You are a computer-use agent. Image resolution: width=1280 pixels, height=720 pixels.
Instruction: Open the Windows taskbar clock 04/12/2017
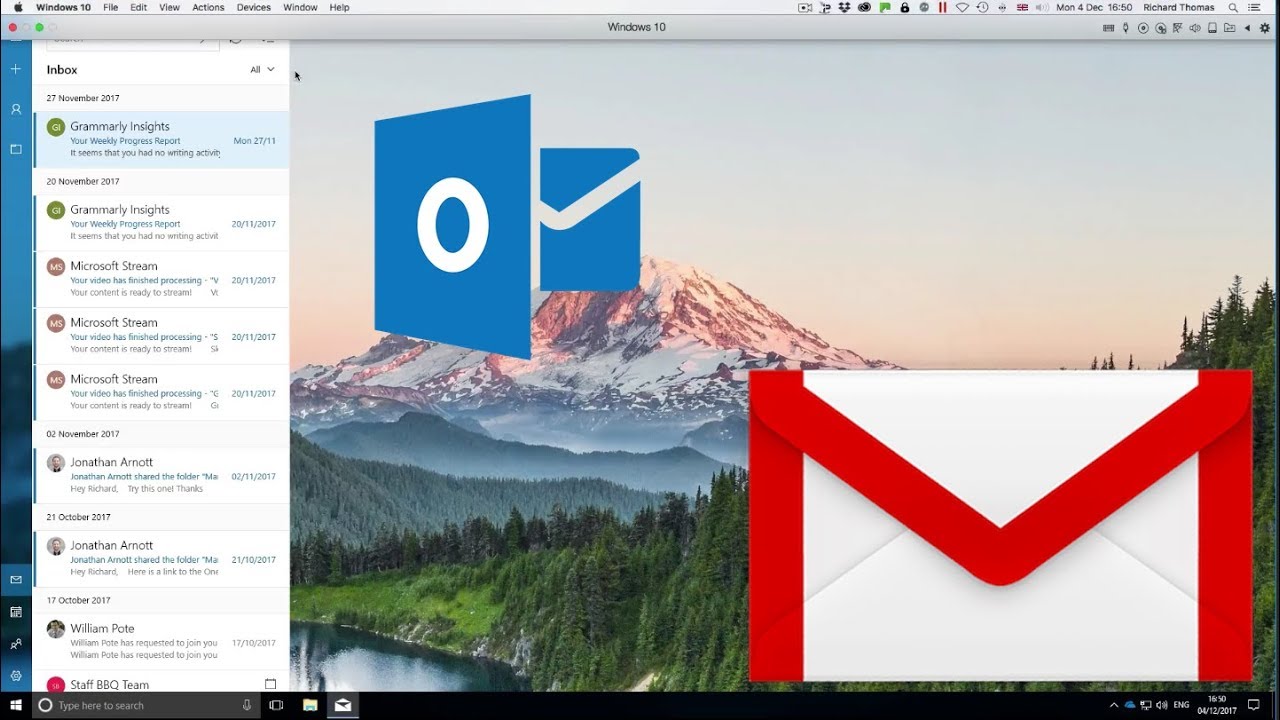1217,705
